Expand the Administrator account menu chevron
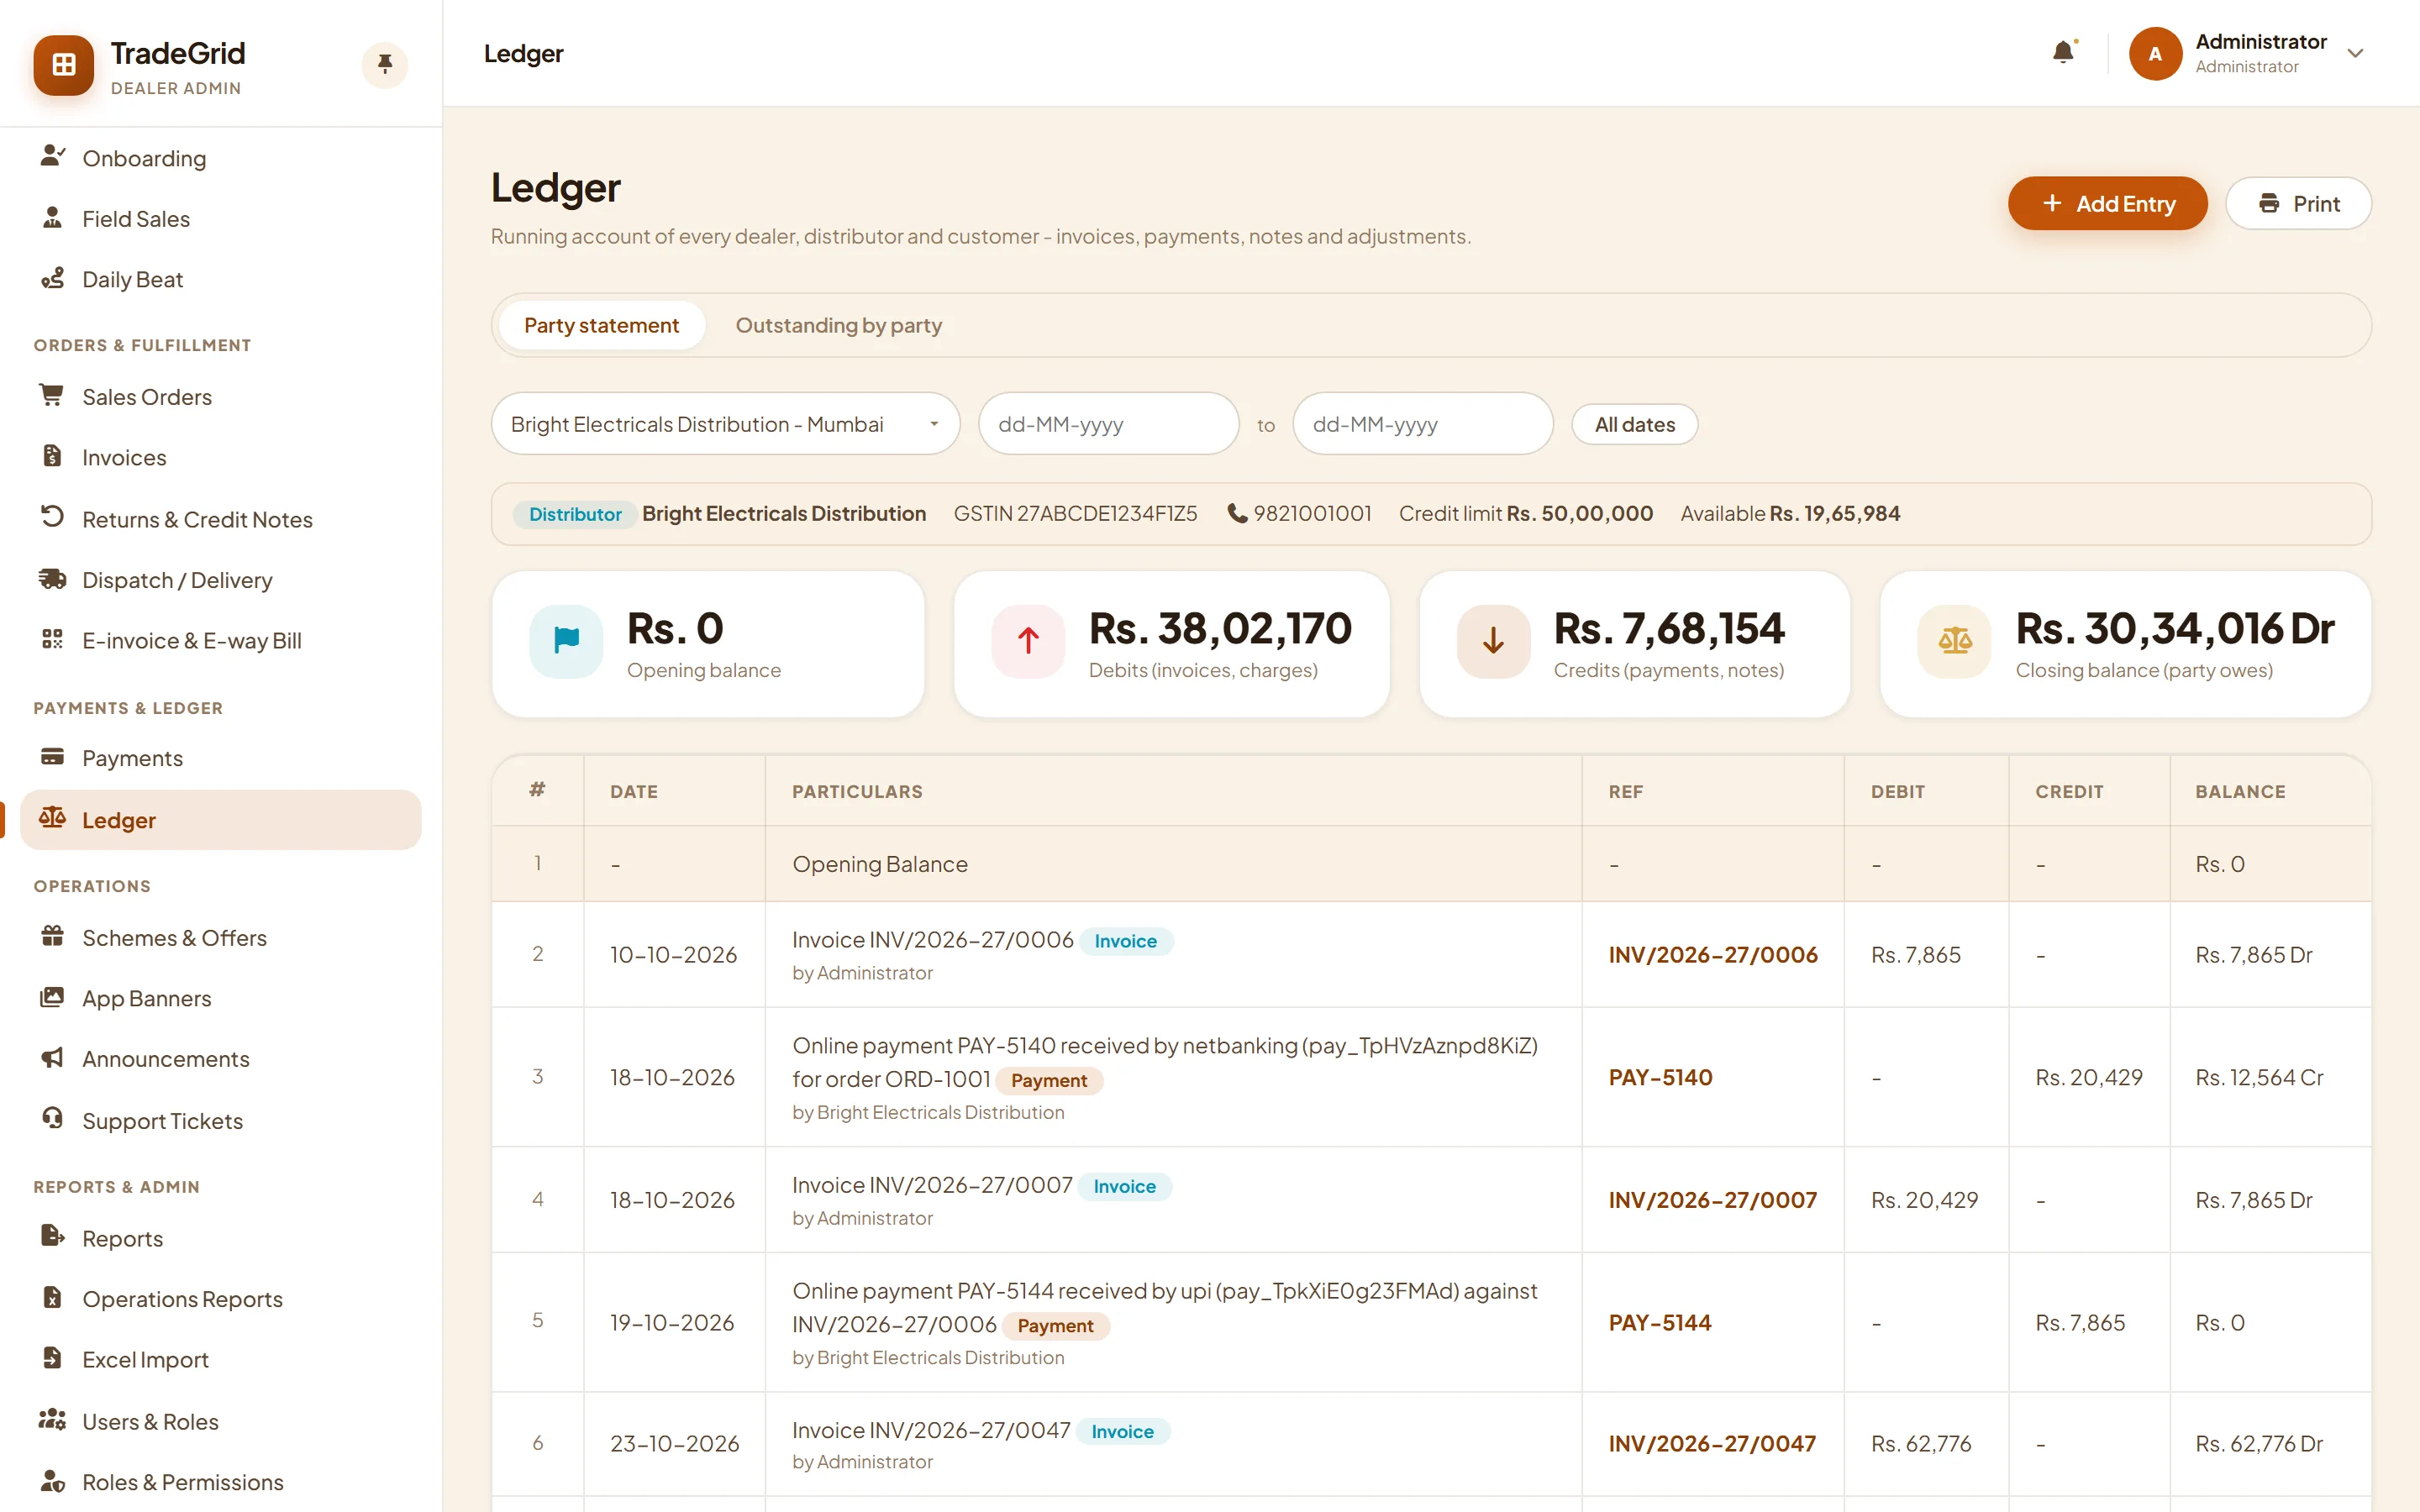Screen dimensions: 2420x1512 (x=2355, y=54)
